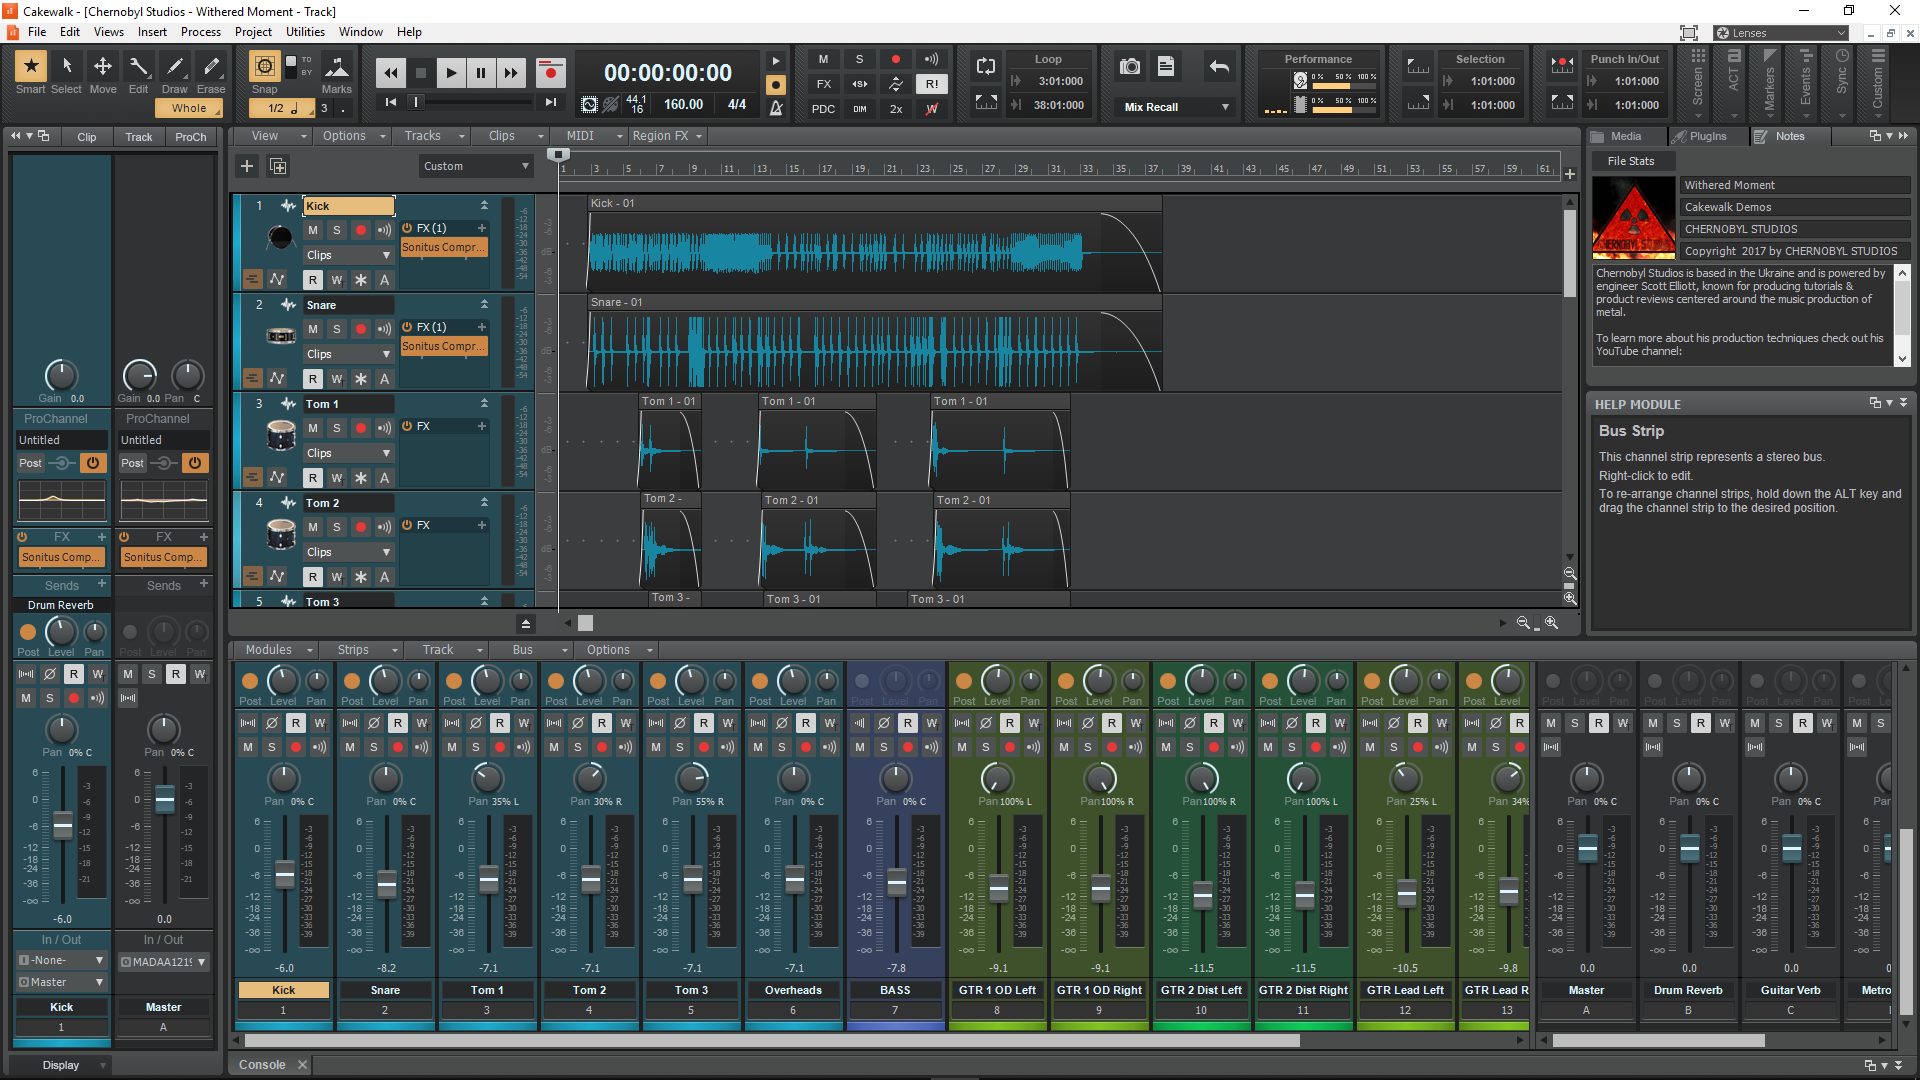The height and width of the screenshot is (1080, 1920).
Task: Click the undo arrow icon
Action: [1218, 66]
